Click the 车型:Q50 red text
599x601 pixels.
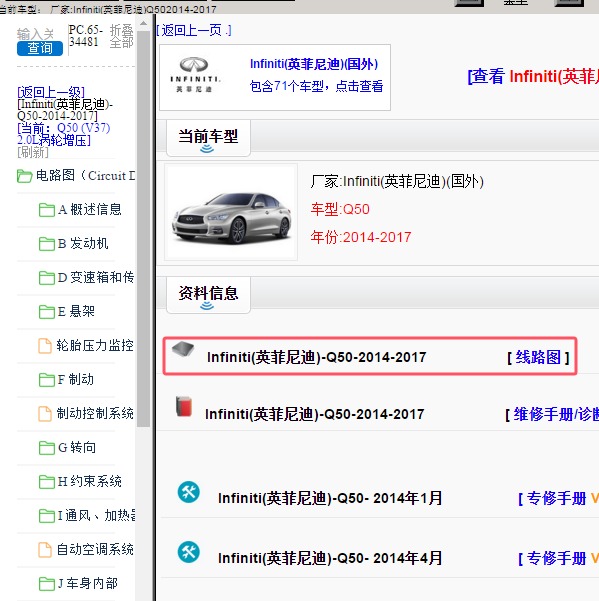point(340,209)
